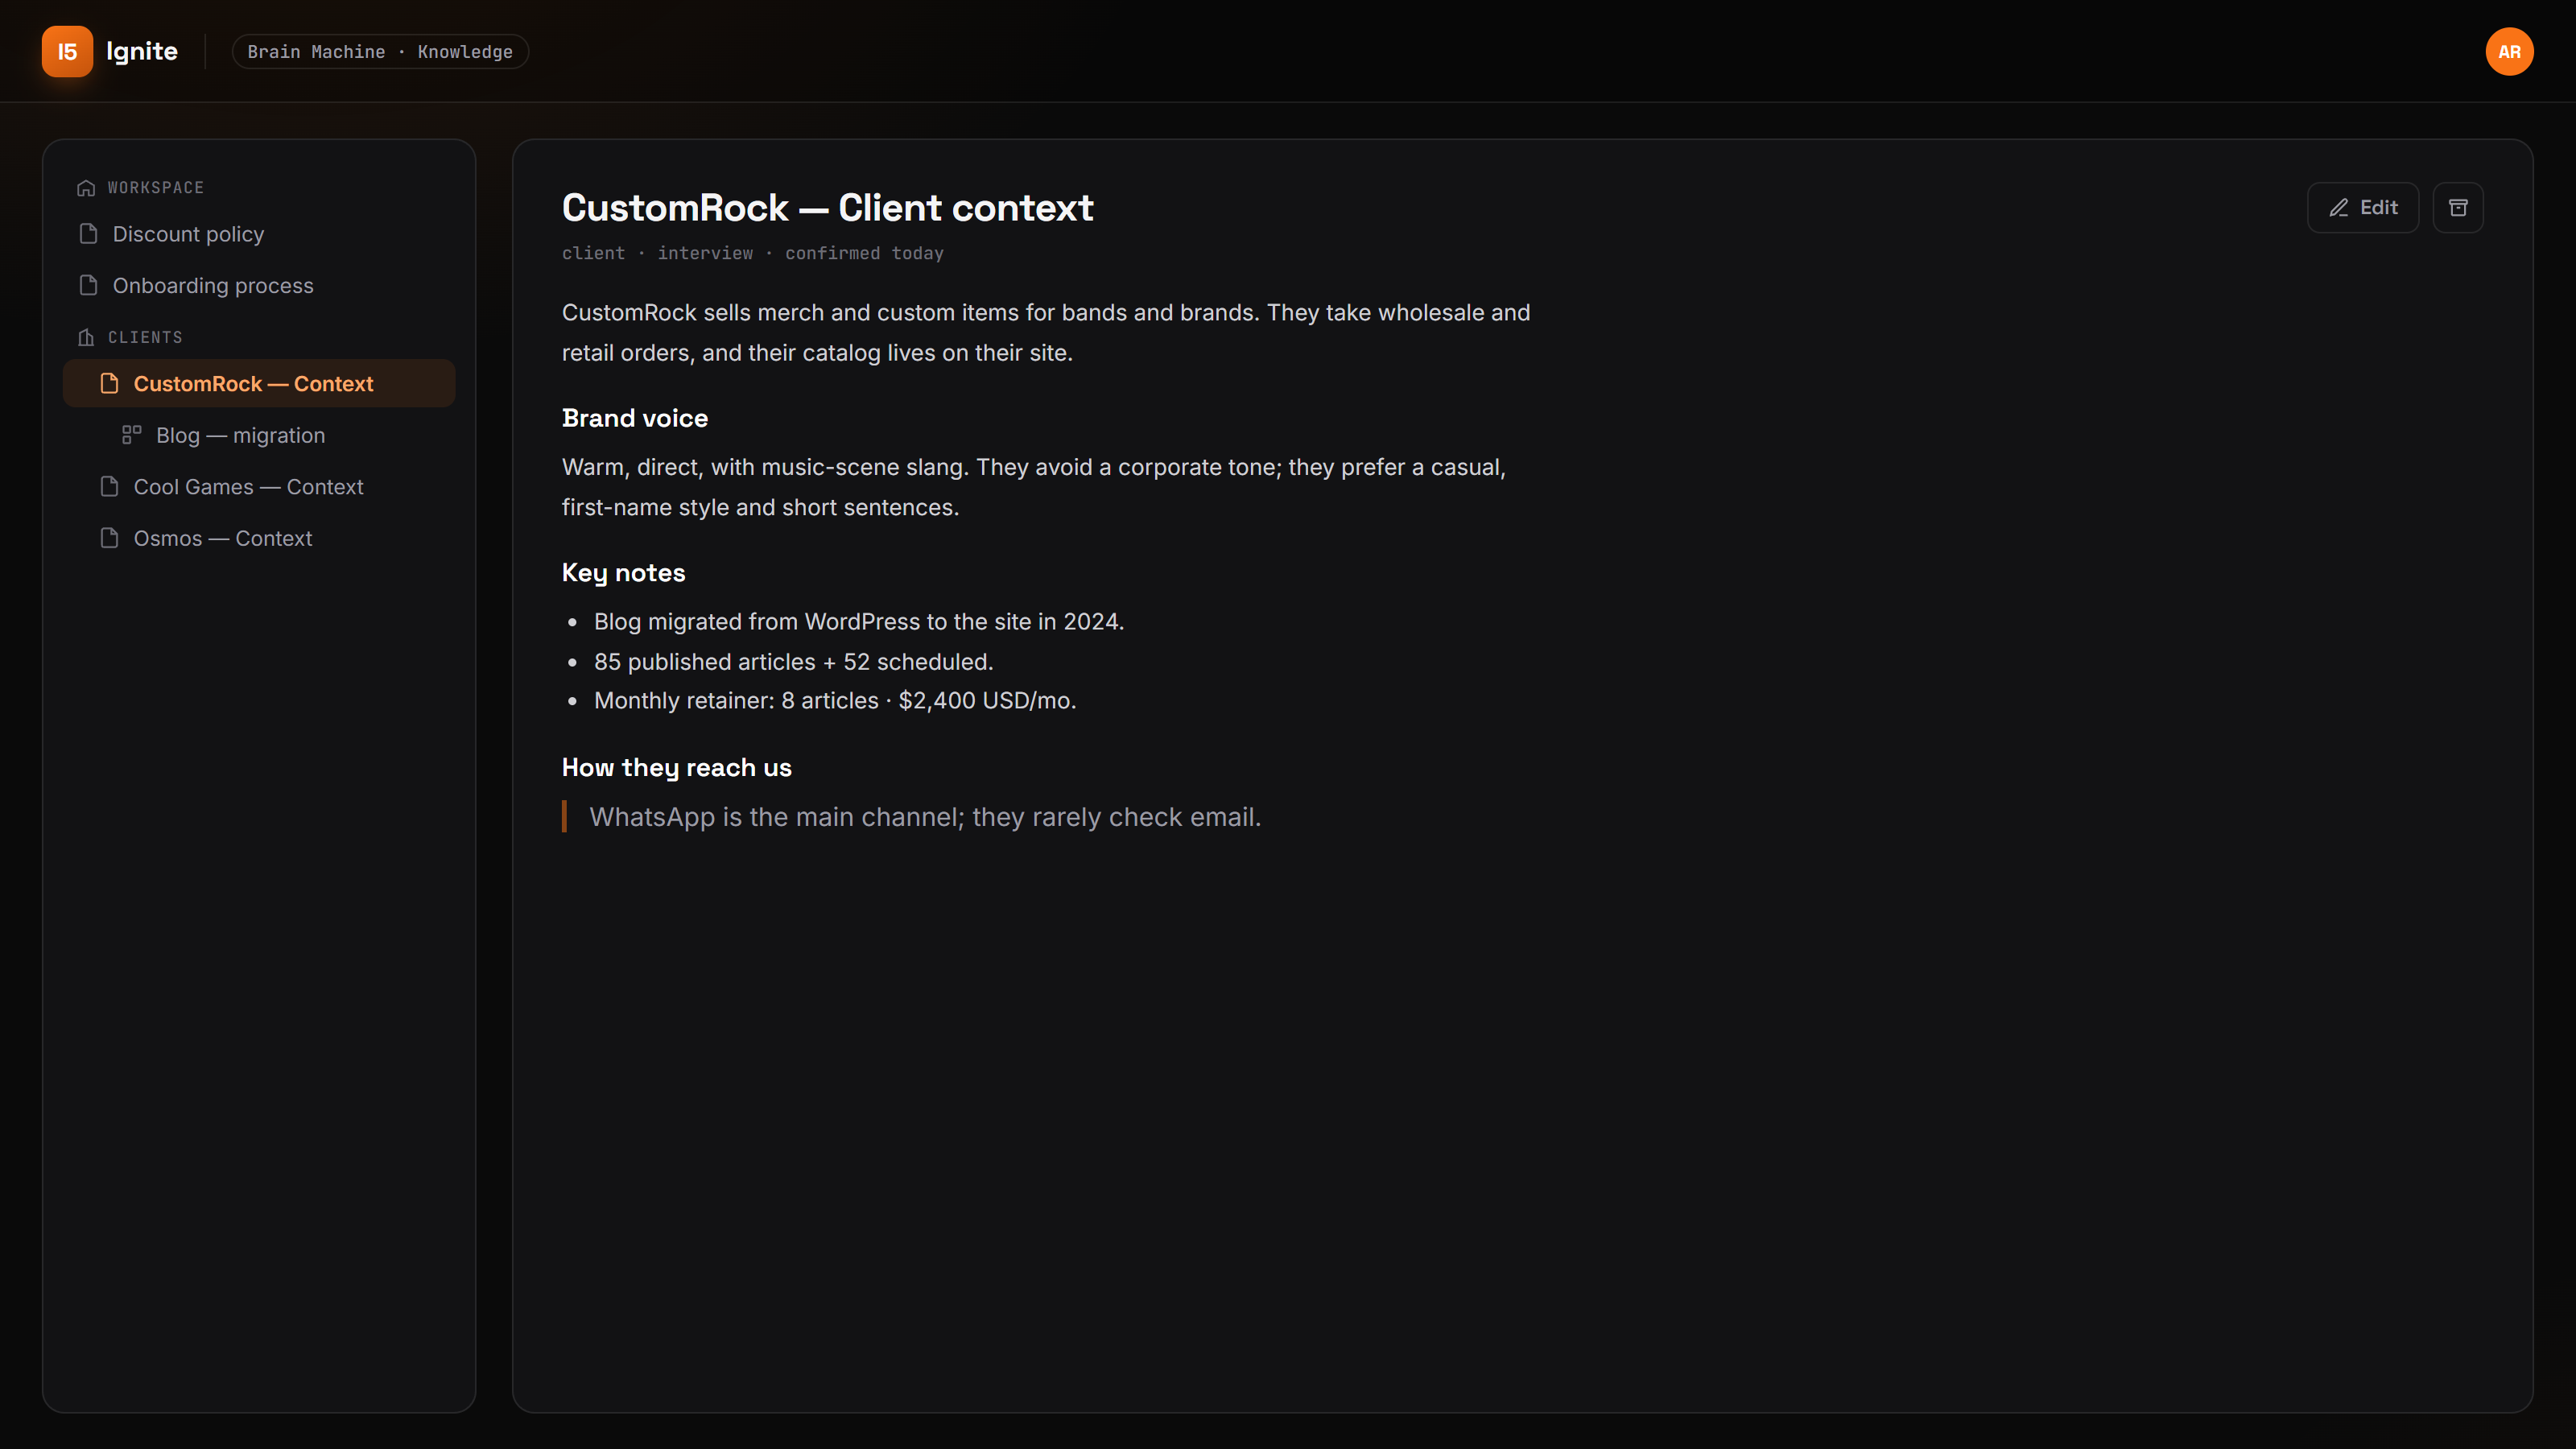The image size is (2576, 1449).
Task: Click the bullet '85 published articles + 52 scheduled'
Action: [x=794, y=661]
